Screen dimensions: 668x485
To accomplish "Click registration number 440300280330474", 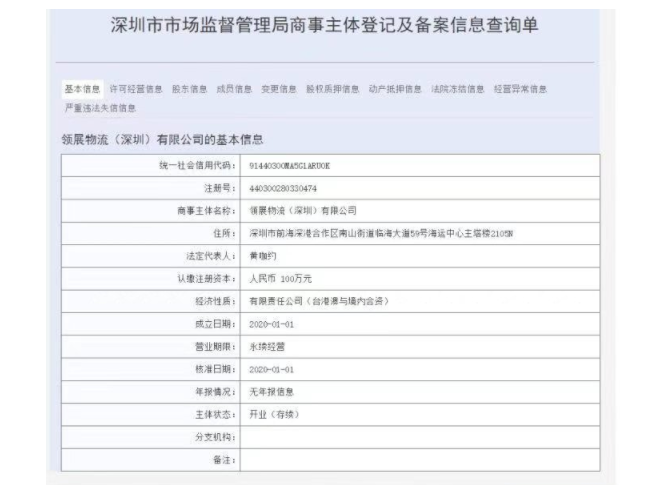I will (288, 188).
